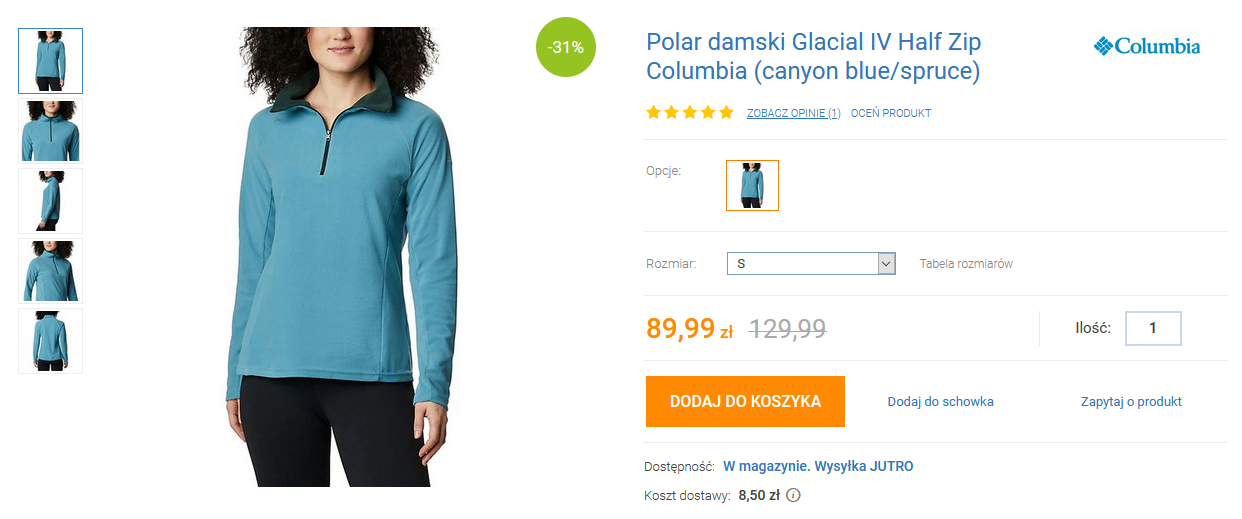Select the third side-view thumbnail

[x=51, y=200]
